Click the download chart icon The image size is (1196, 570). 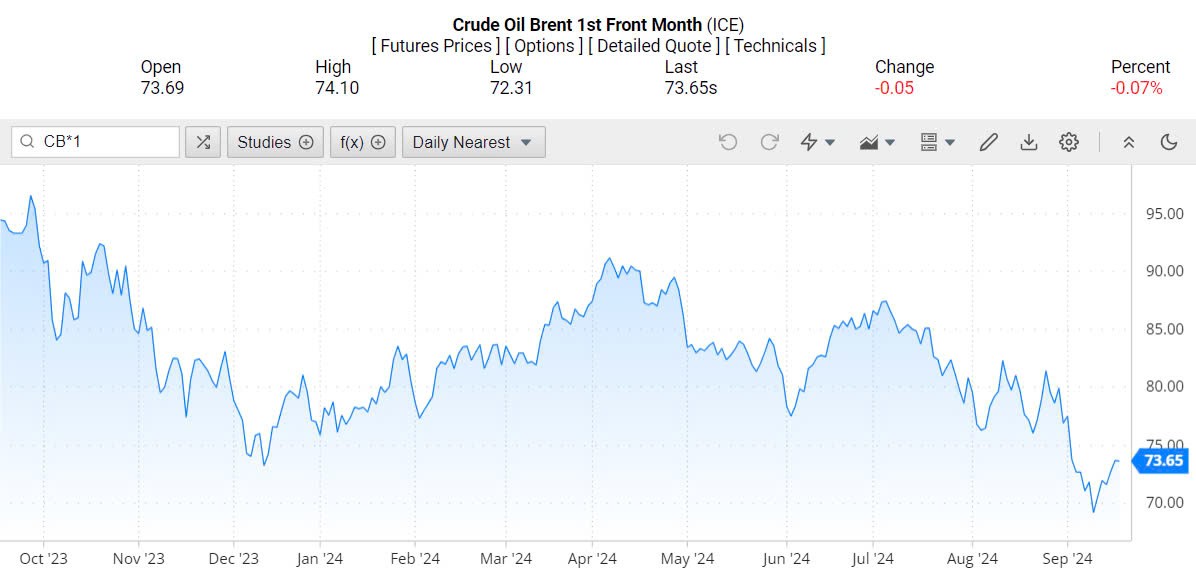point(1028,142)
